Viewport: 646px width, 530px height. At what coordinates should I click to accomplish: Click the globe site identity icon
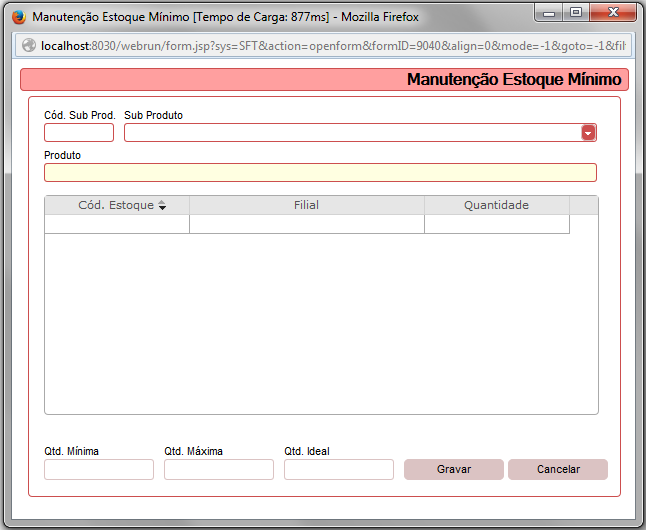pos(29,45)
